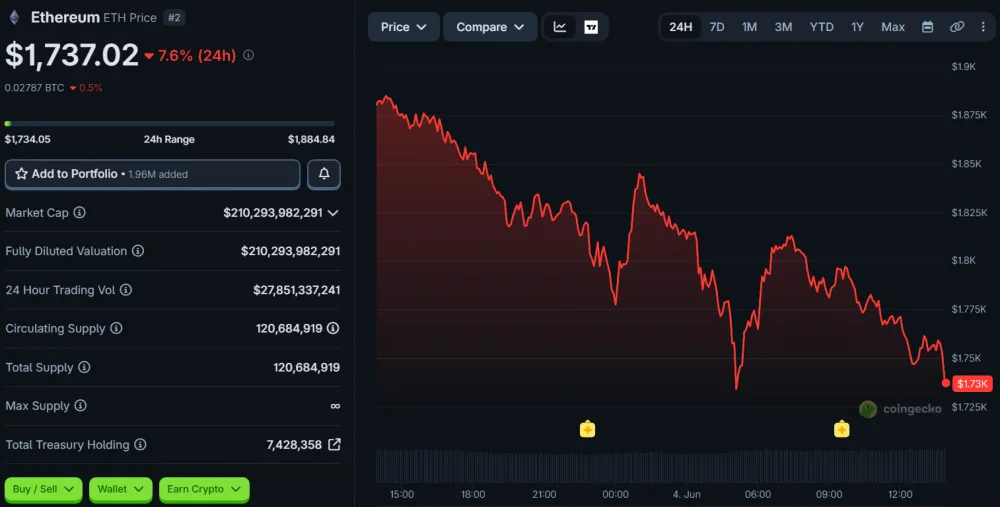Click the $1,884.84 range high value
The height and width of the screenshot is (507, 1000).
point(311,139)
